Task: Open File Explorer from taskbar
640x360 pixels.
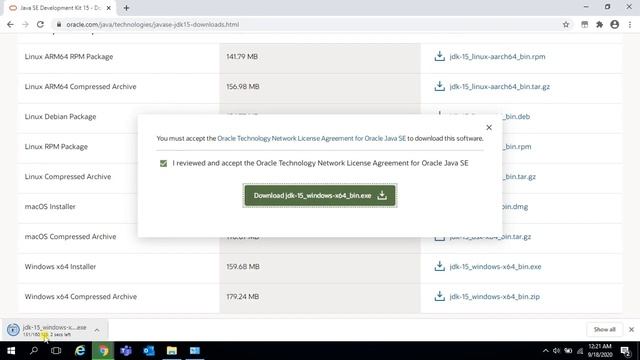Action: [x=172, y=351]
